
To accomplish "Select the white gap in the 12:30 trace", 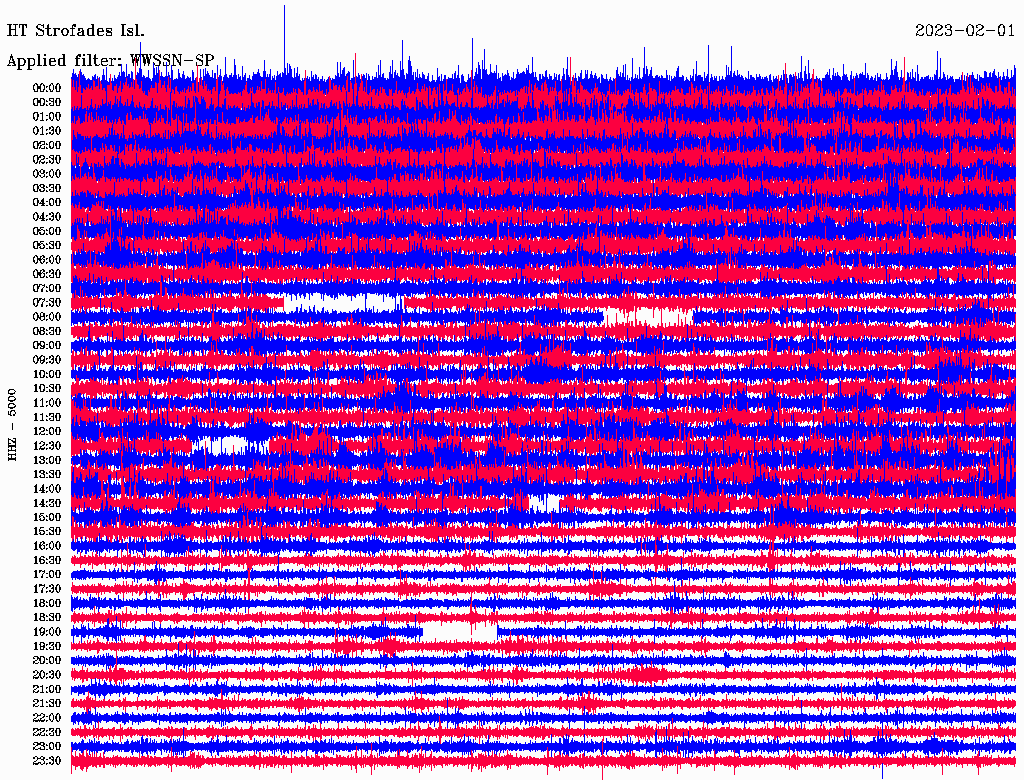I will tap(220, 444).
